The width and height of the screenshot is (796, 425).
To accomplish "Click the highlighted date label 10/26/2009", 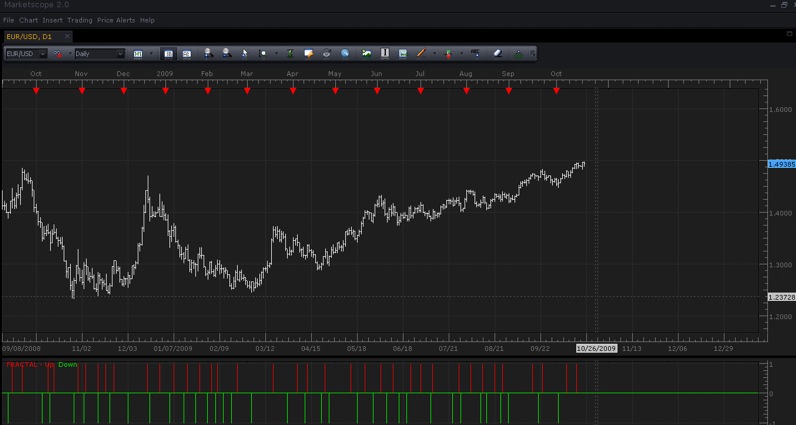I will coord(596,348).
